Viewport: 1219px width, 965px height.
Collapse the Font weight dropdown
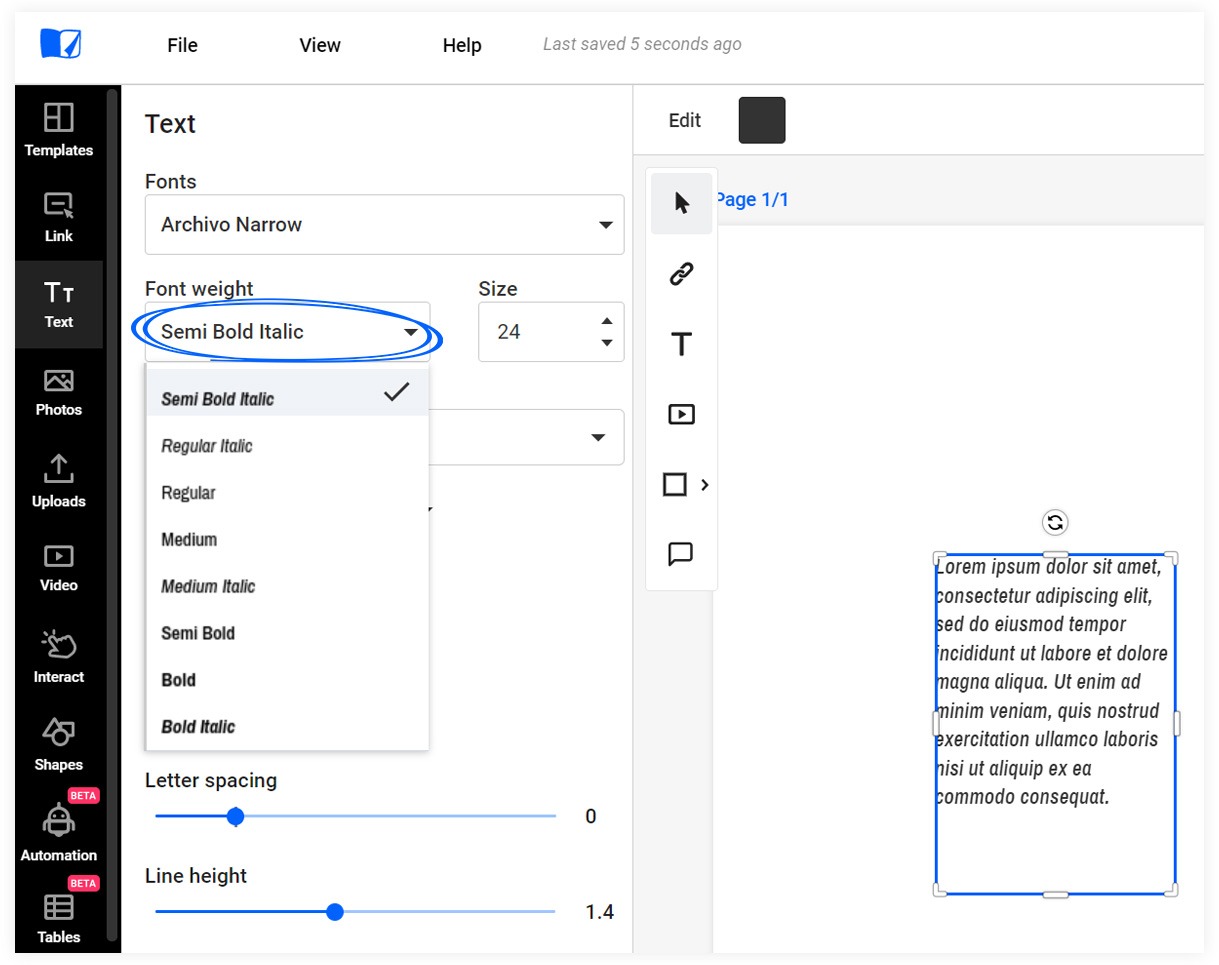pos(288,332)
